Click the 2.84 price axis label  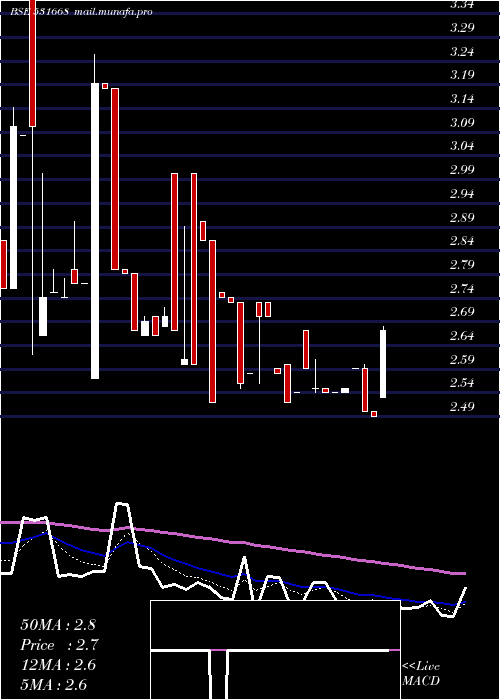(x=462, y=241)
